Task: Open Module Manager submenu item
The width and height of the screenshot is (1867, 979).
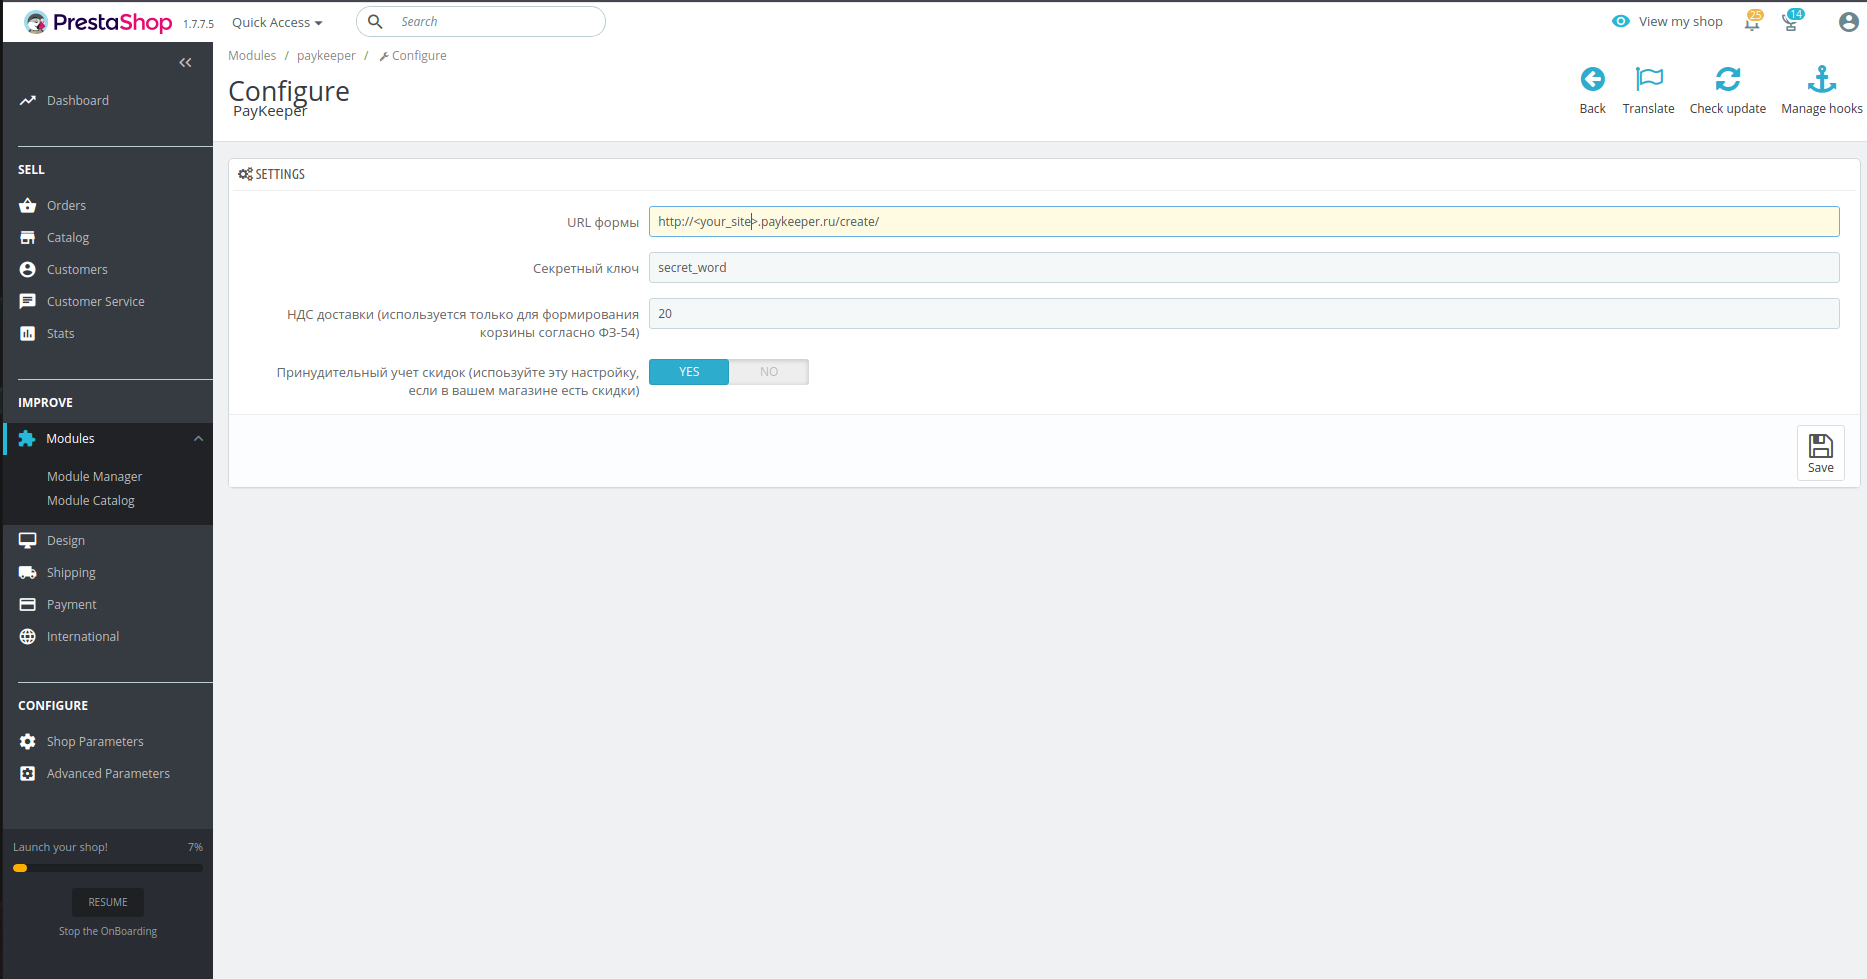Action: [x=95, y=477]
